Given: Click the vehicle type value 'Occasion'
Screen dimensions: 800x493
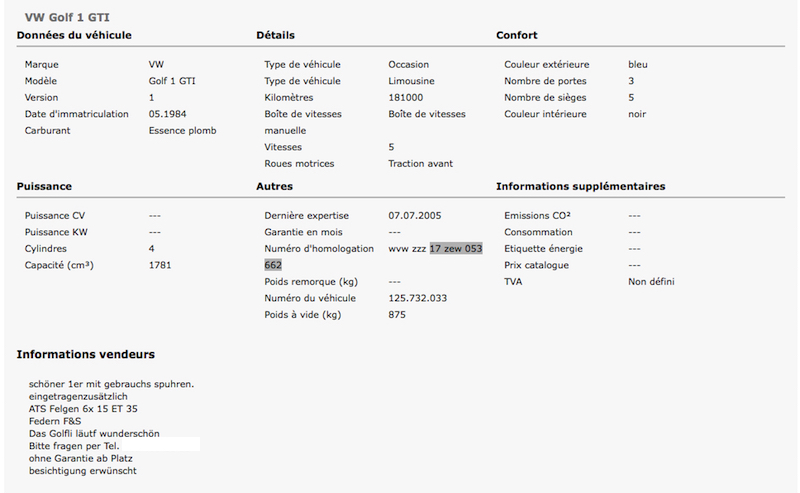Looking at the screenshot, I should tap(408, 65).
